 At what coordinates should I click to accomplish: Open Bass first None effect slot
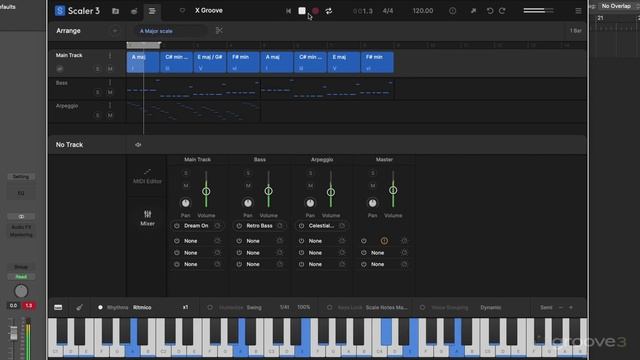253,241
